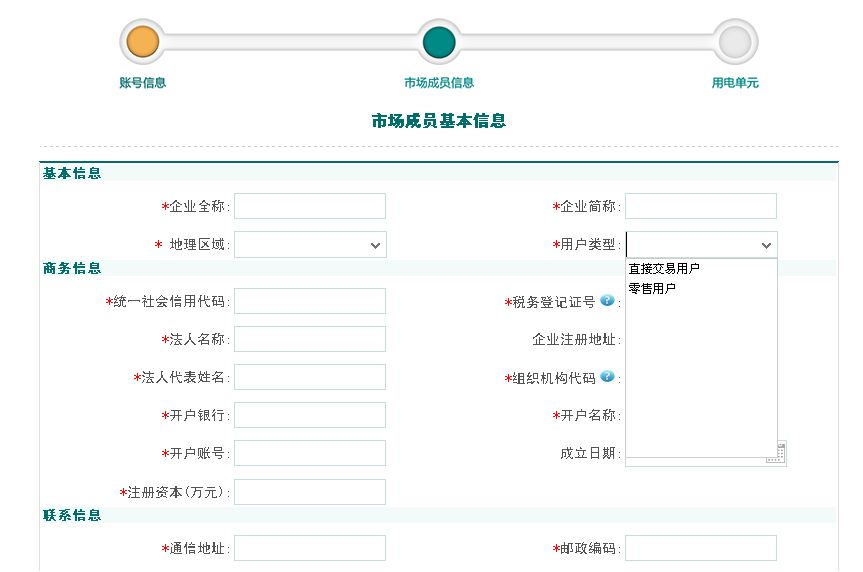The image size is (863, 572).
Task: Expand the 地理区域 dropdown
Action: (310, 245)
